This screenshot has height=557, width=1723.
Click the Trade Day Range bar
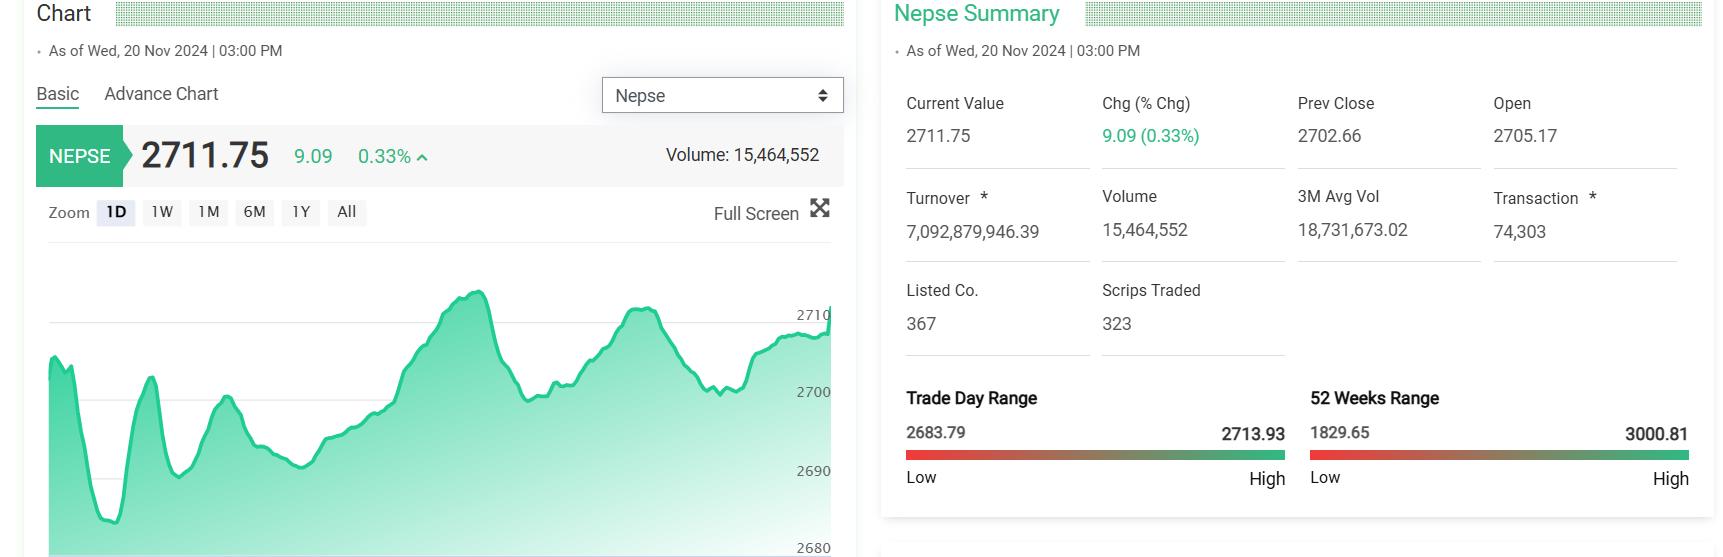click(x=1095, y=455)
